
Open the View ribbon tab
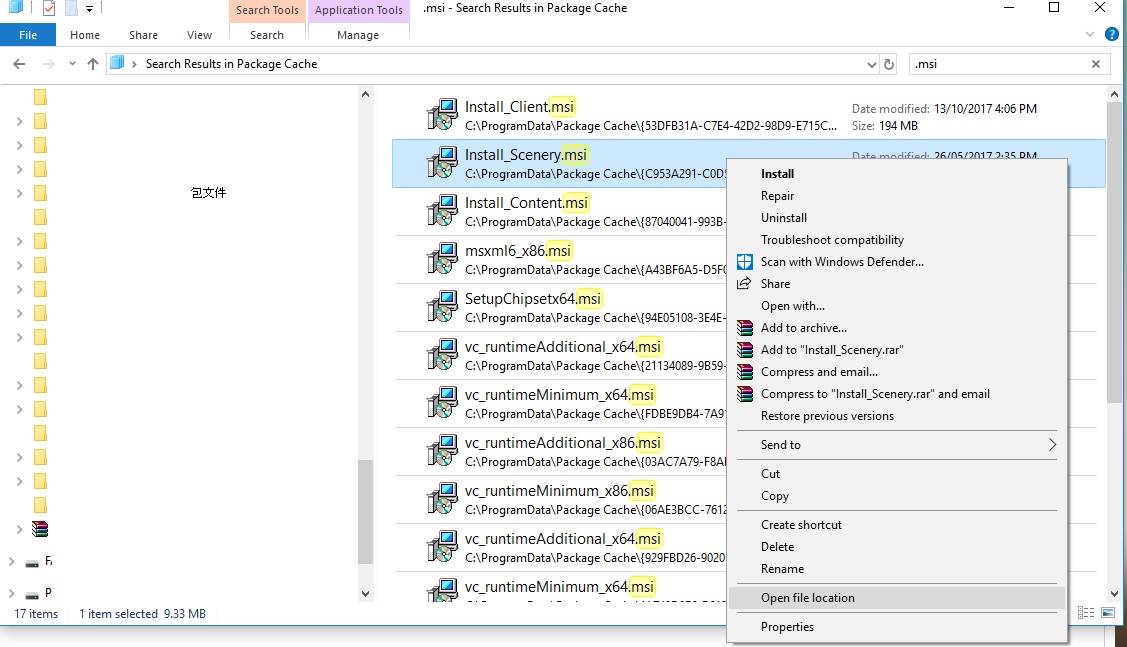pyautogui.click(x=199, y=35)
